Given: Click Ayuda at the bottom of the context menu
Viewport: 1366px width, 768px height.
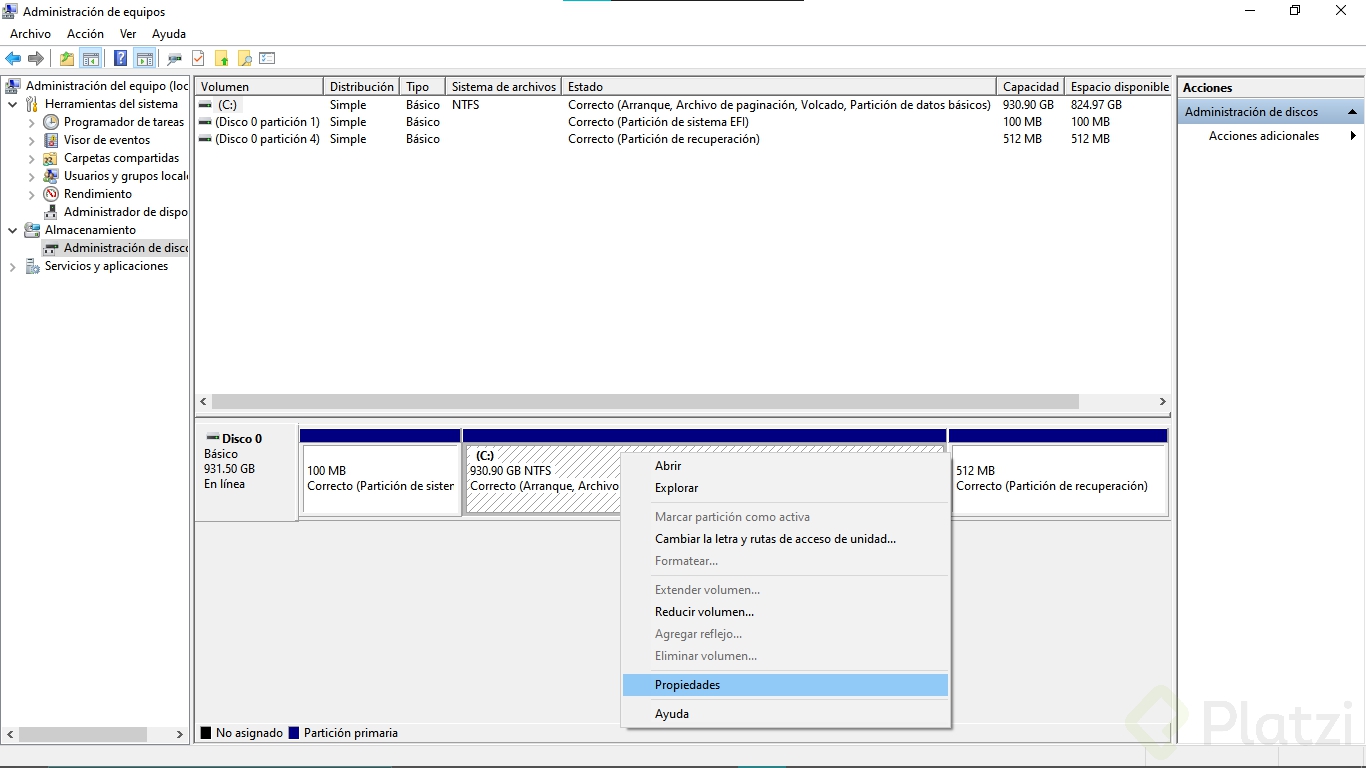Looking at the screenshot, I should click(785, 714).
